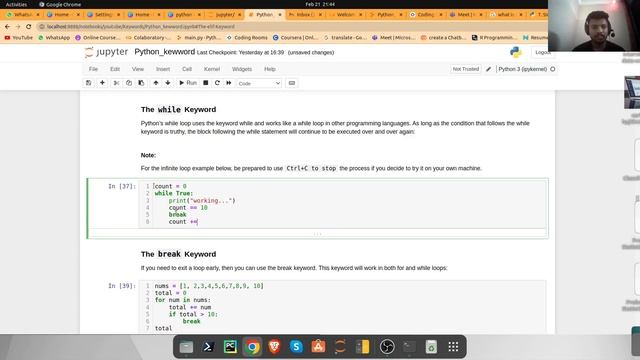Open the command palette keyboard icon
The image size is (640, 360).
coord(292,83)
